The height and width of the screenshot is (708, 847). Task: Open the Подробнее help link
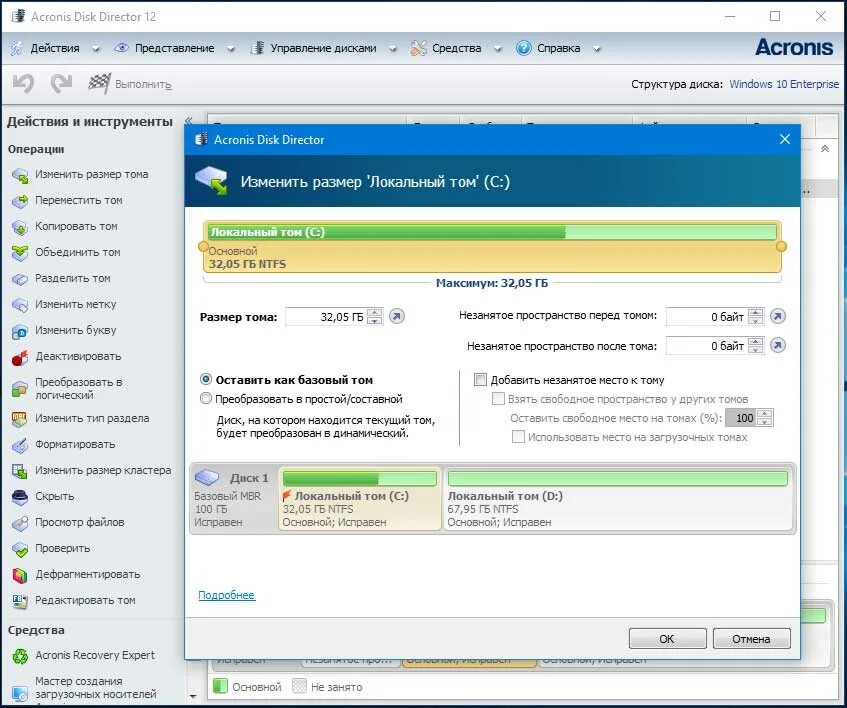(226, 595)
